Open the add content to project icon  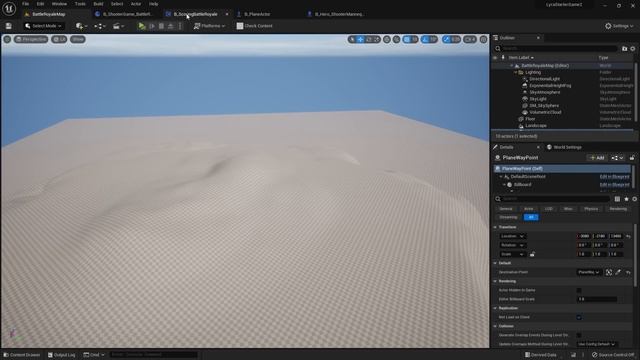81,26
